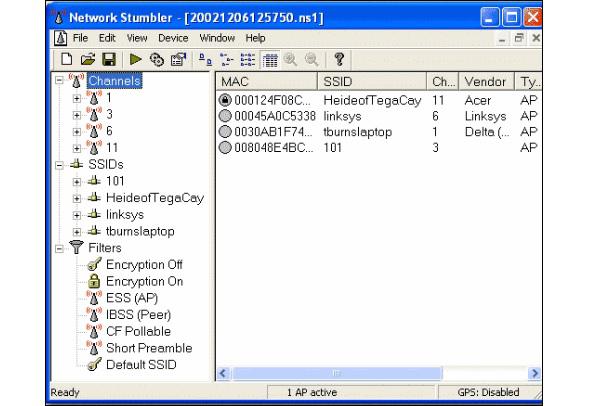Select the Filters tree label
This screenshot has height=406, width=600.
point(105,248)
